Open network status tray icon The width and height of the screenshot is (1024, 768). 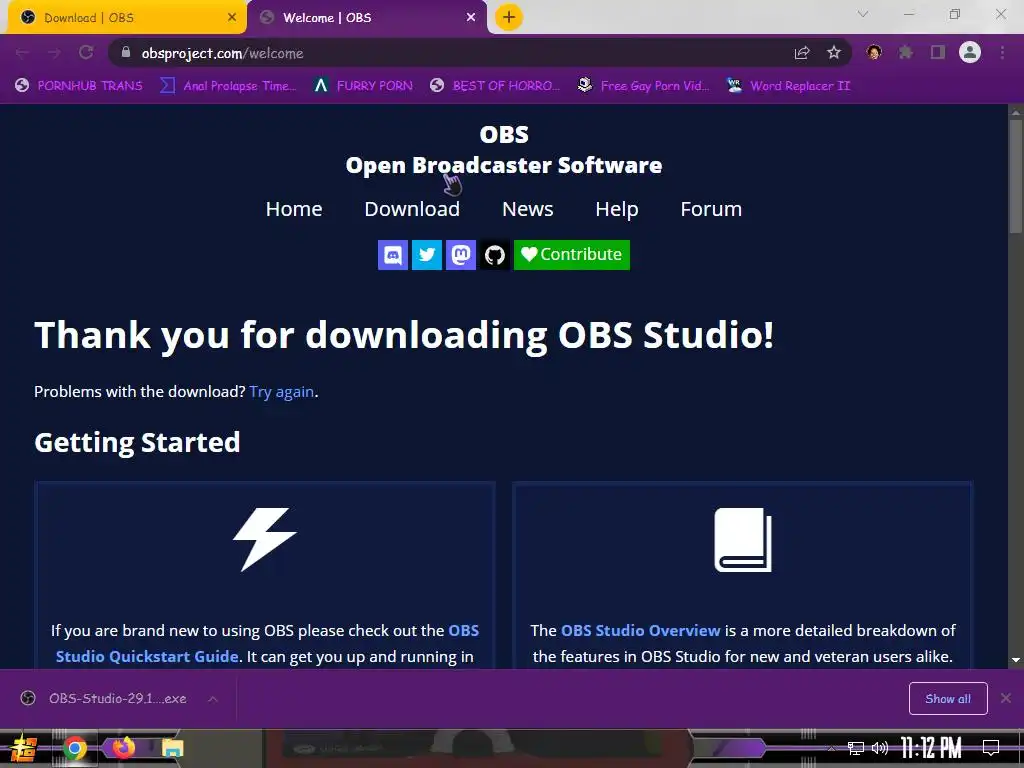856,748
